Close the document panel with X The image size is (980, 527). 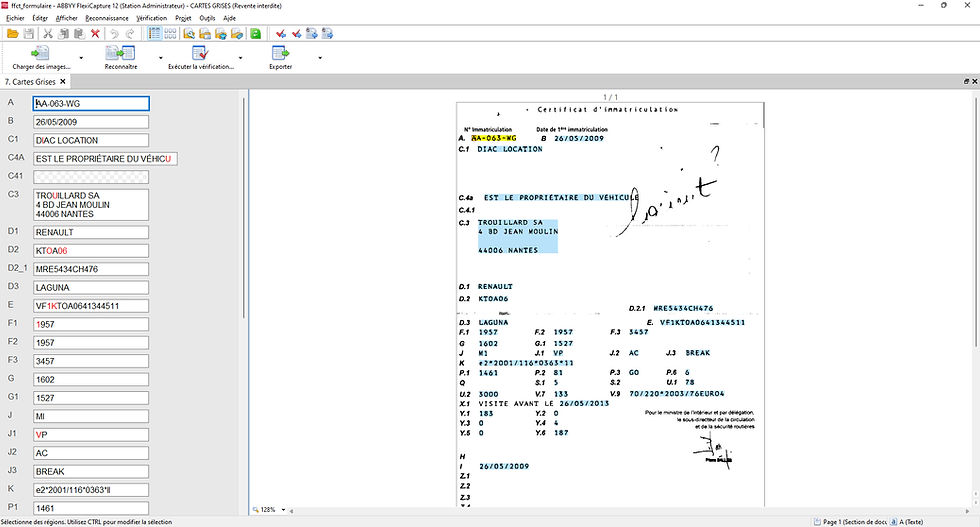pyautogui.click(x=974, y=81)
